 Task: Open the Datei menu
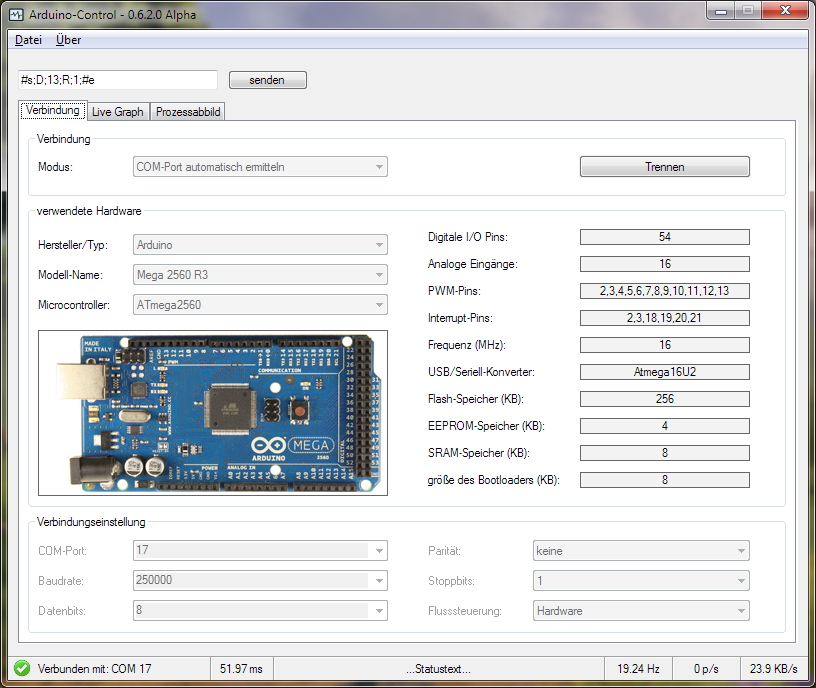click(28, 40)
